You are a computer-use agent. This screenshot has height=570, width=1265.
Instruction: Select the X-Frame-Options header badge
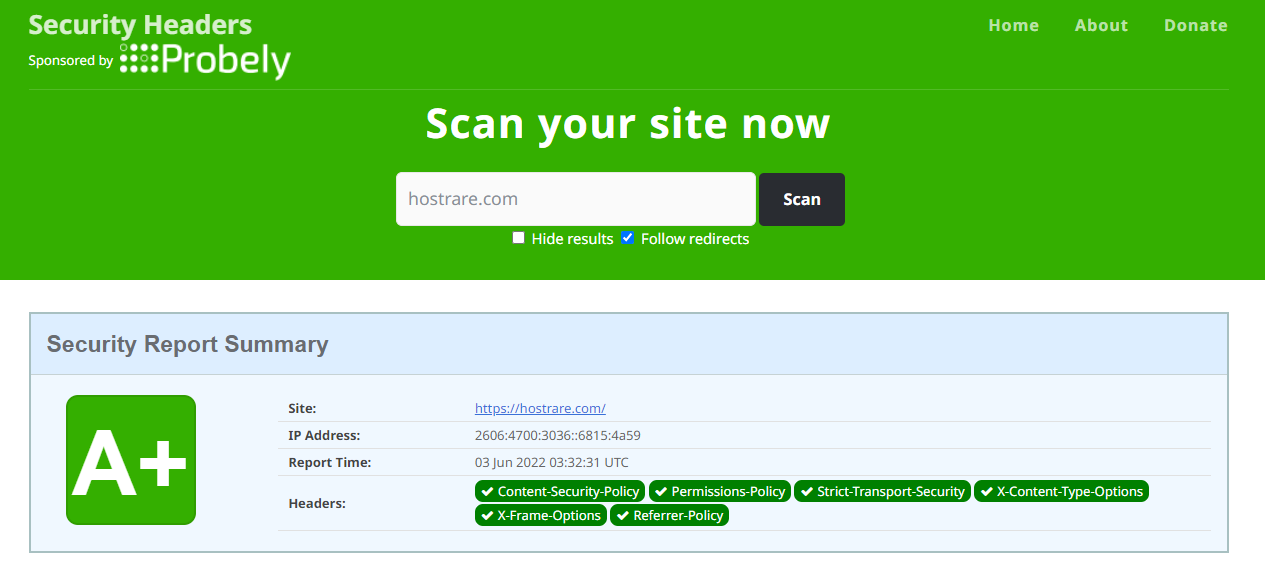point(541,515)
